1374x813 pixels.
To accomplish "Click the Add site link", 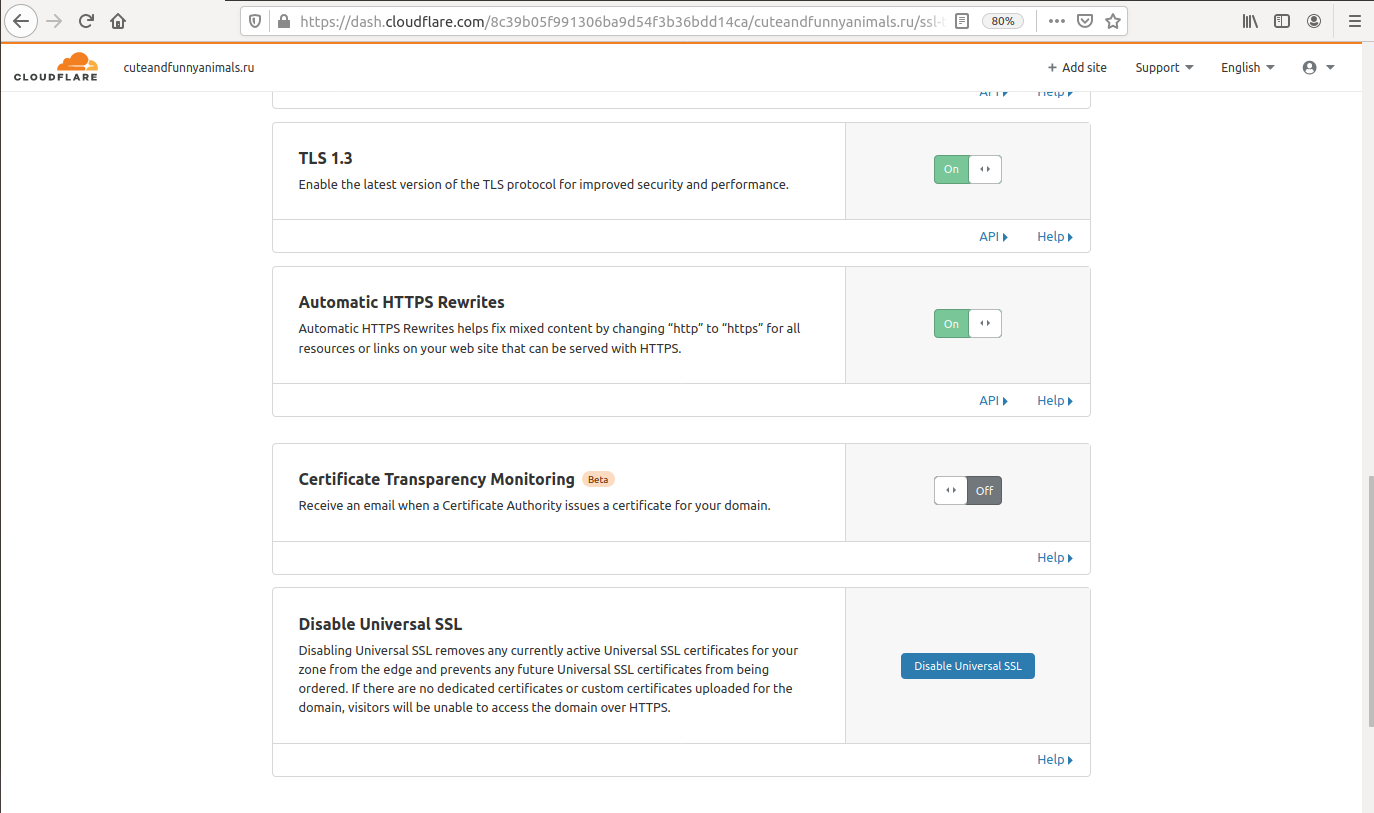I will pos(1077,68).
